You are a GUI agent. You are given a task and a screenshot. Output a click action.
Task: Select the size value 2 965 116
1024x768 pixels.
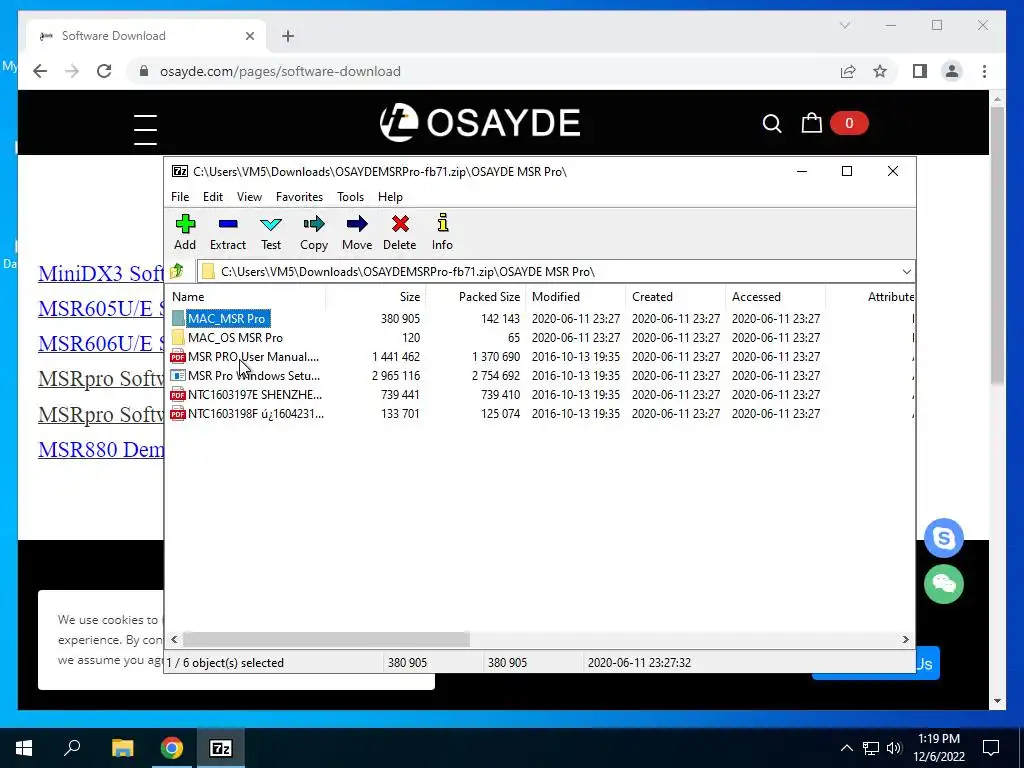396,376
